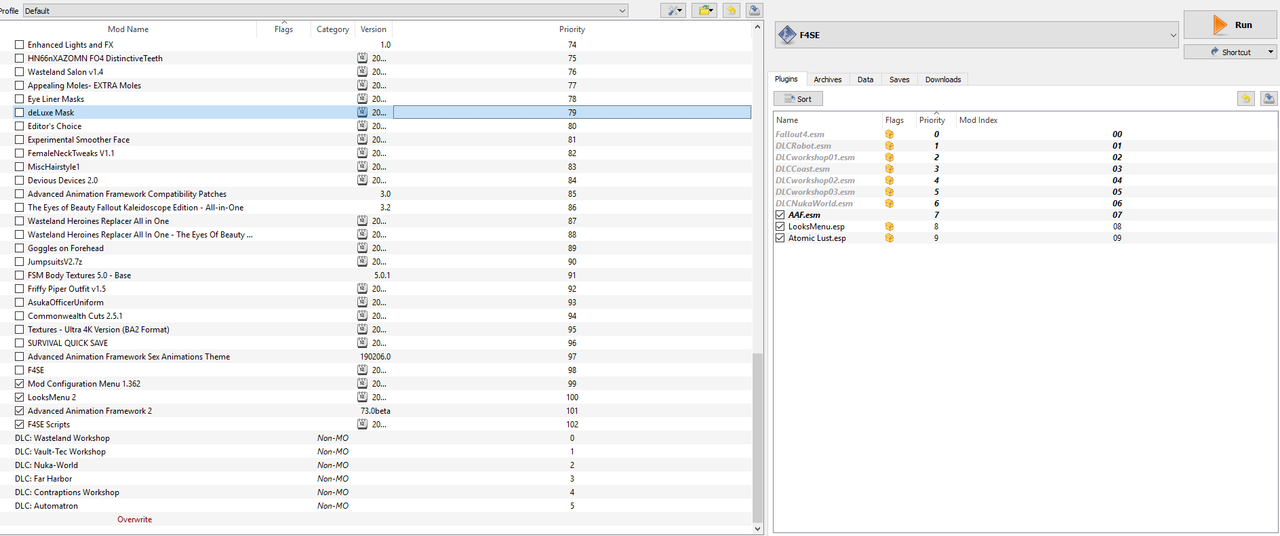The width and height of the screenshot is (1280, 536).
Task: Click version icon in Editor's Choice row
Action: [x=363, y=126]
